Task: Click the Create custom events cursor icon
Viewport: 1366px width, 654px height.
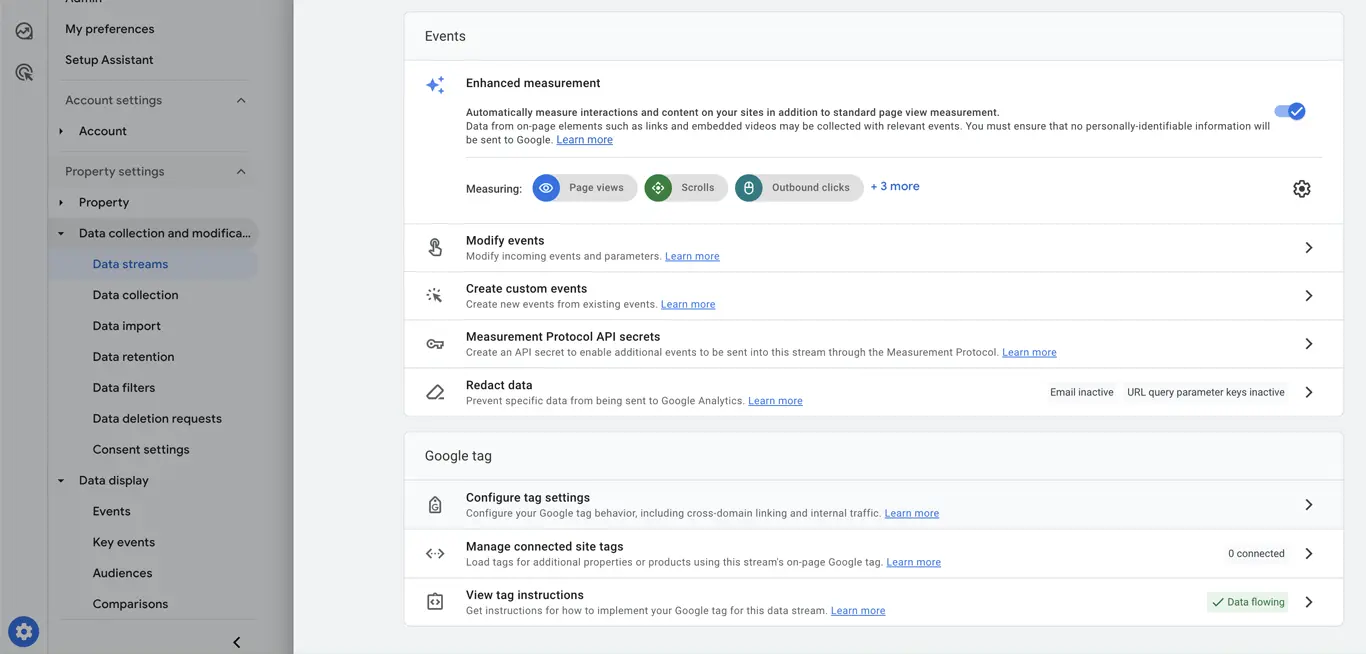Action: pos(435,296)
